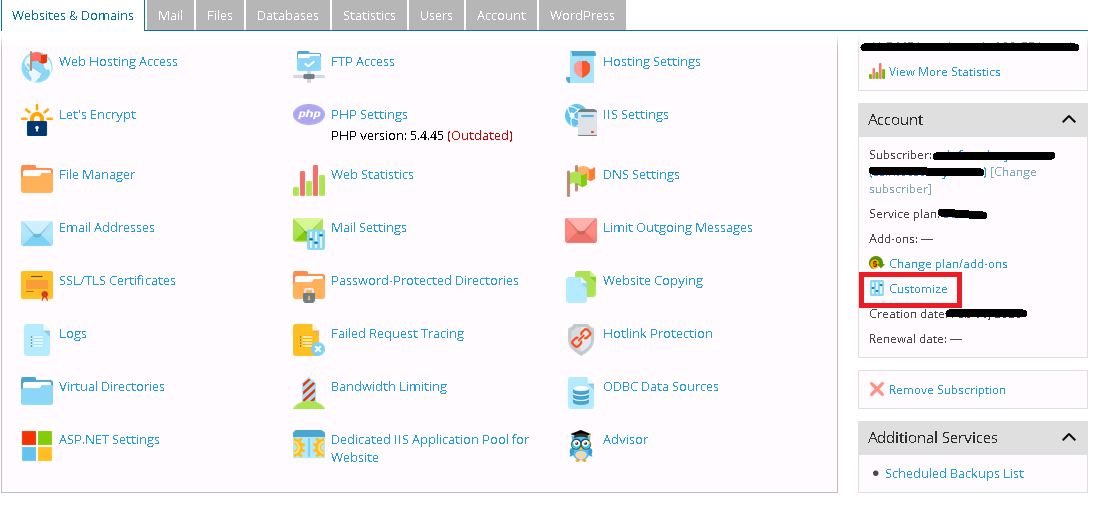Screen dimensions: 1105x523
Task: Collapse the Account panel chevron
Action: (1068, 119)
